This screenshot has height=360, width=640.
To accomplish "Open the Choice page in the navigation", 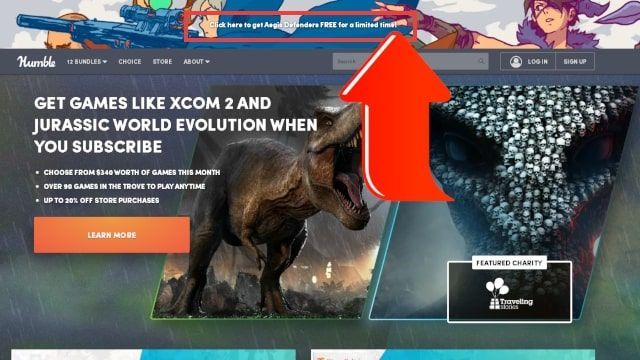I will 130,62.
